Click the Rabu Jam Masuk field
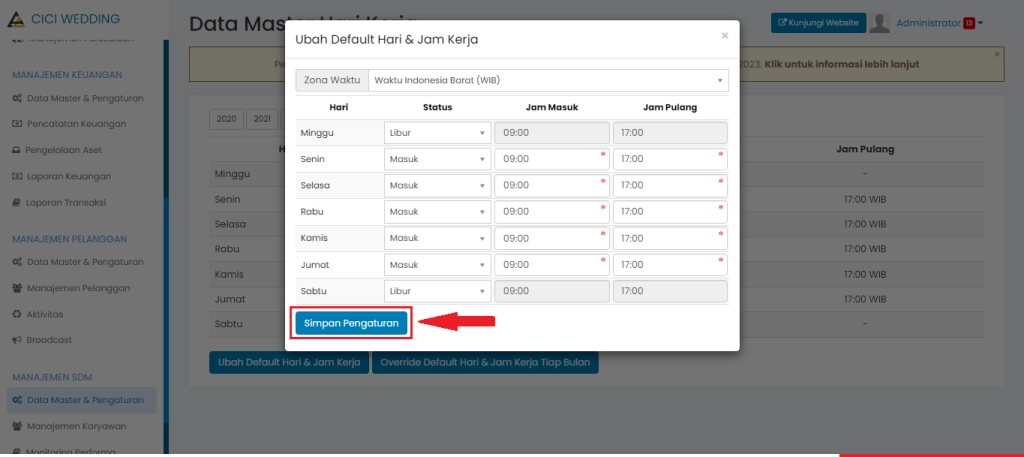 [x=551, y=212]
